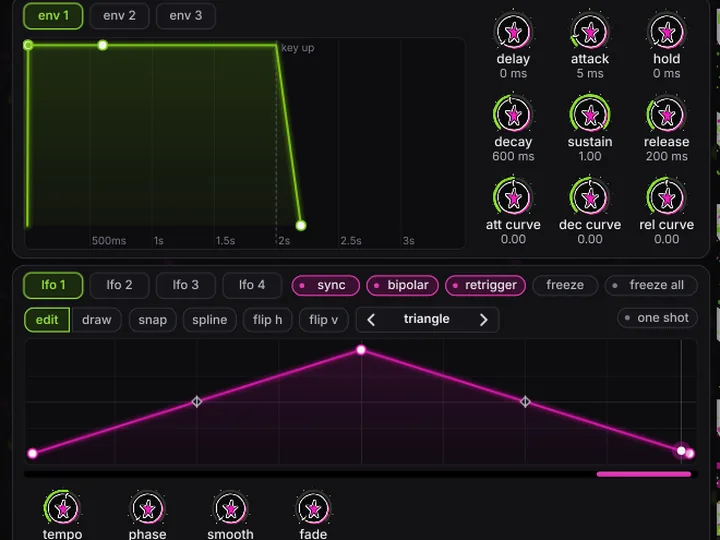The image size is (720, 540).
Task: Click the dec curve knob
Action: 590,198
